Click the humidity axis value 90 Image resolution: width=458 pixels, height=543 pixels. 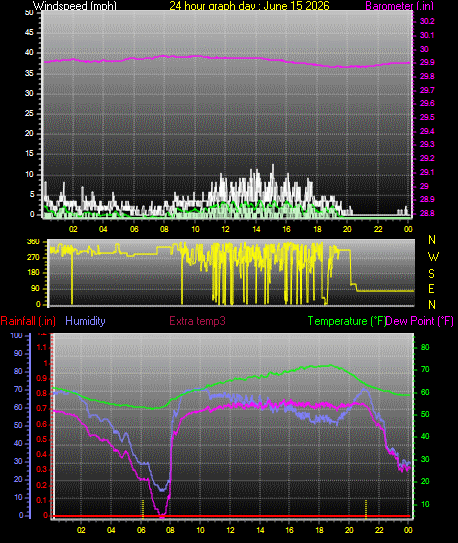pos(18,353)
